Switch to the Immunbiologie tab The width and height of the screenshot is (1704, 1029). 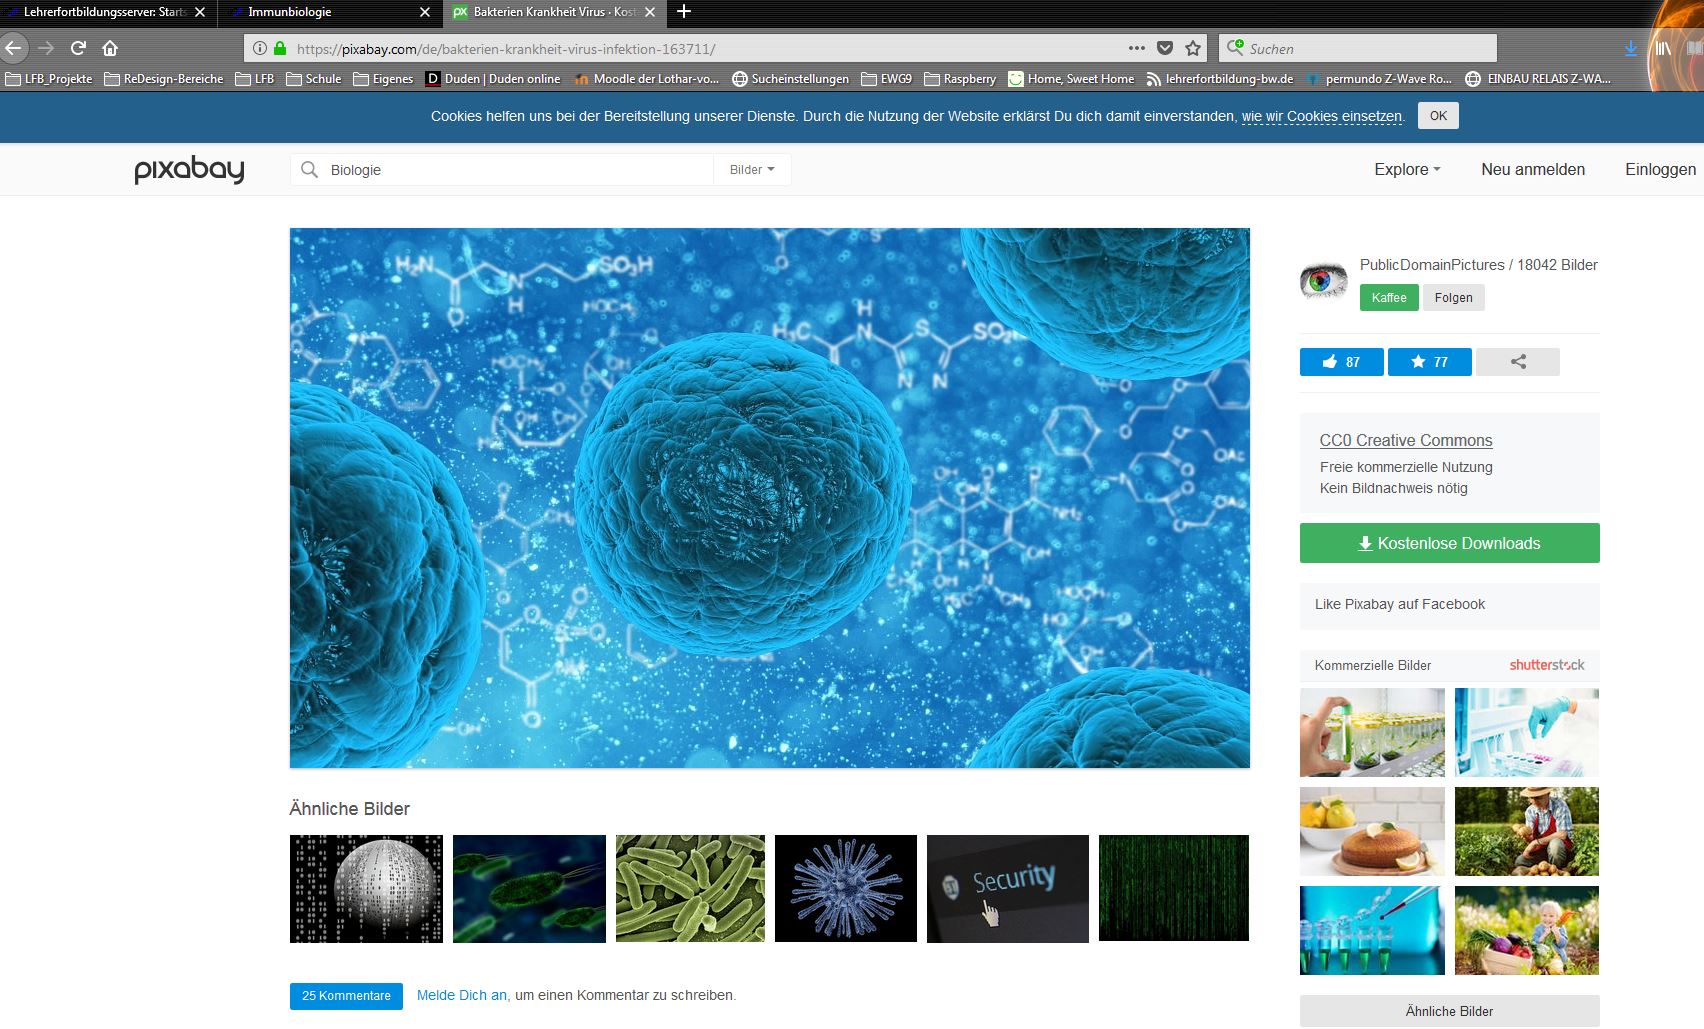tap(330, 12)
